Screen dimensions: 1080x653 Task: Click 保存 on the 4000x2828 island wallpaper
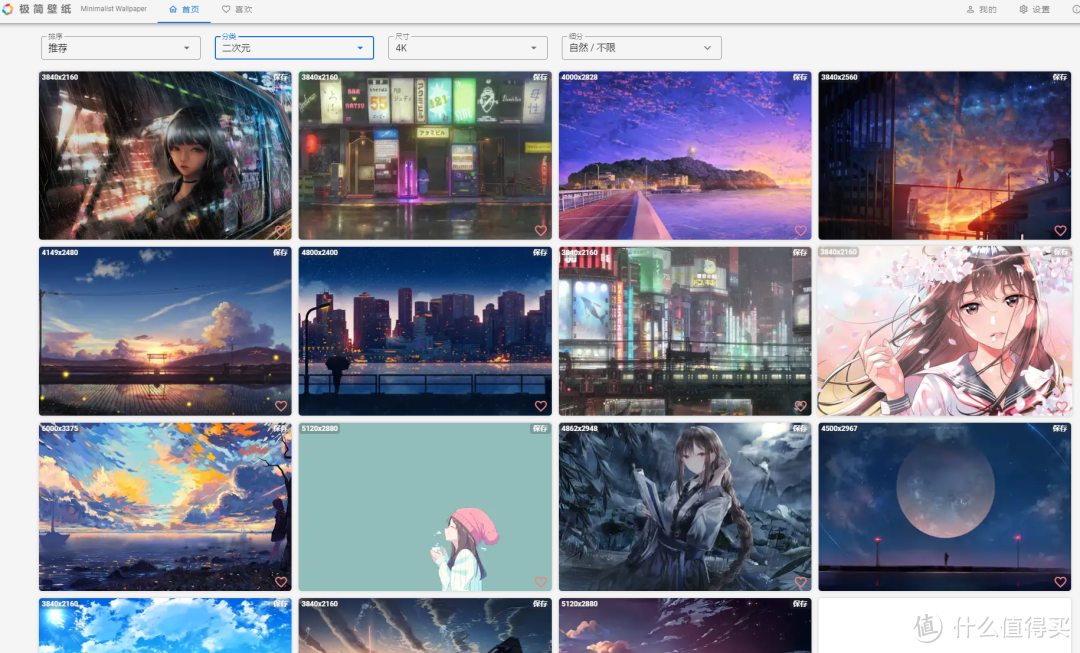[800, 77]
